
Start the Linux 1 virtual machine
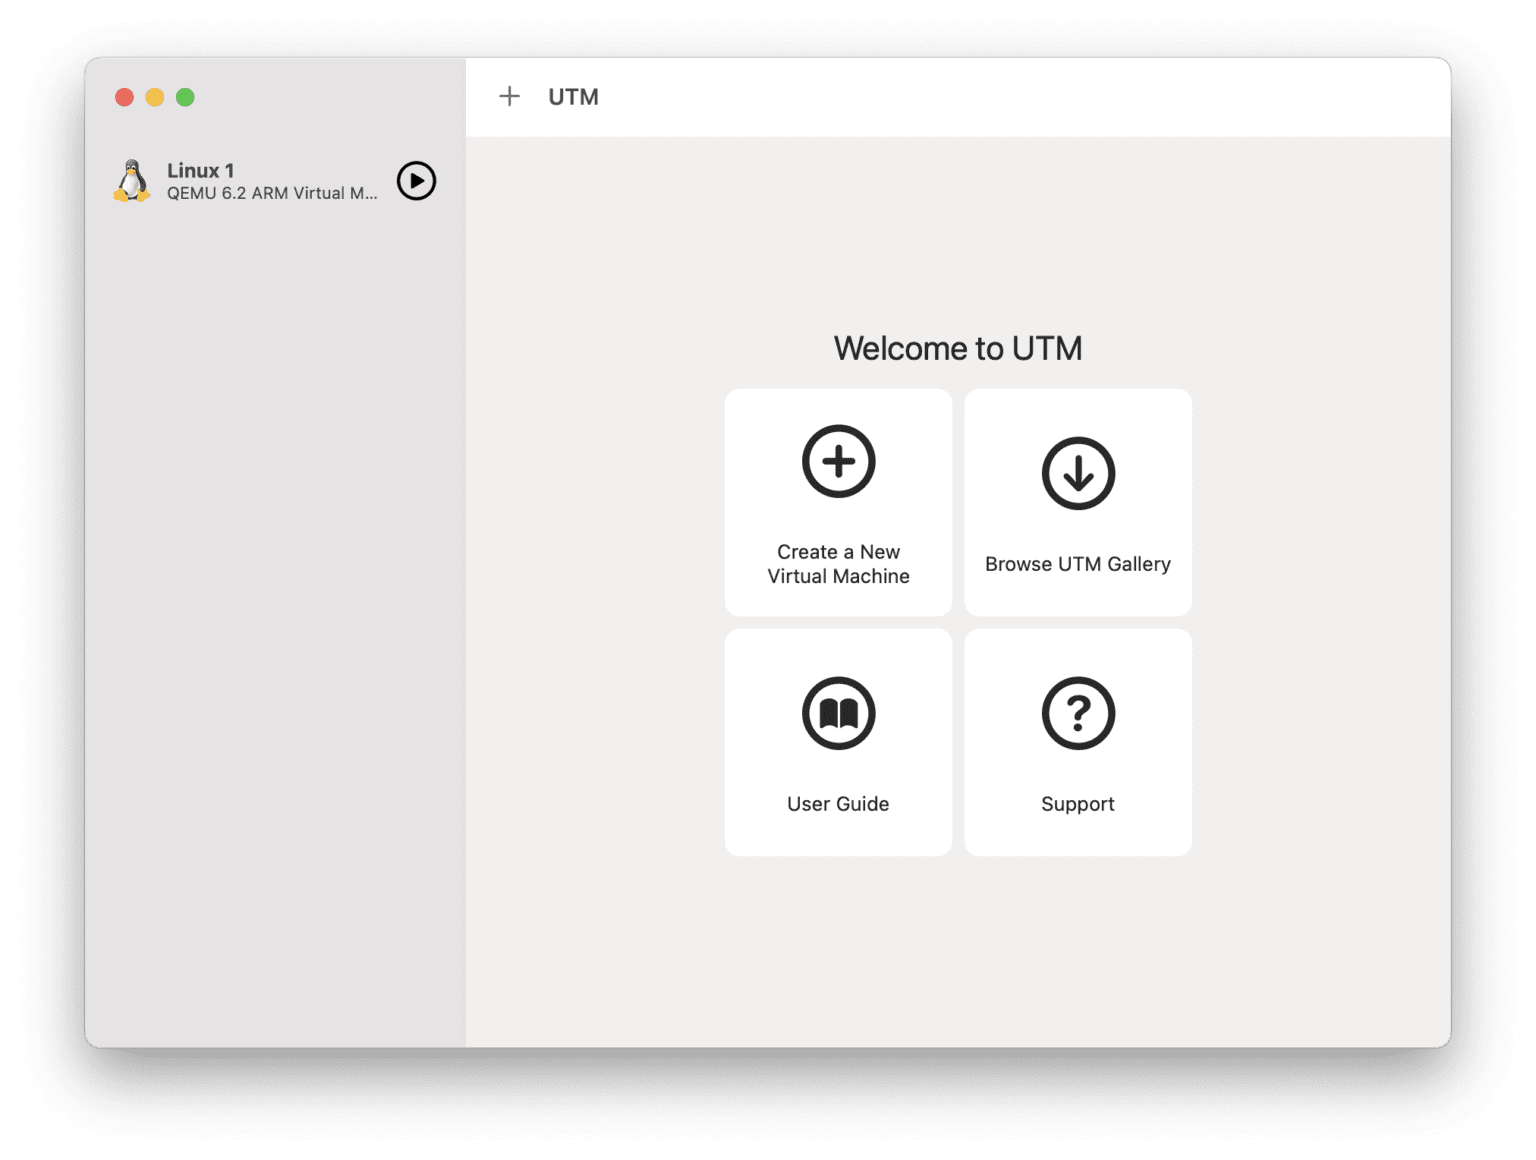click(416, 182)
